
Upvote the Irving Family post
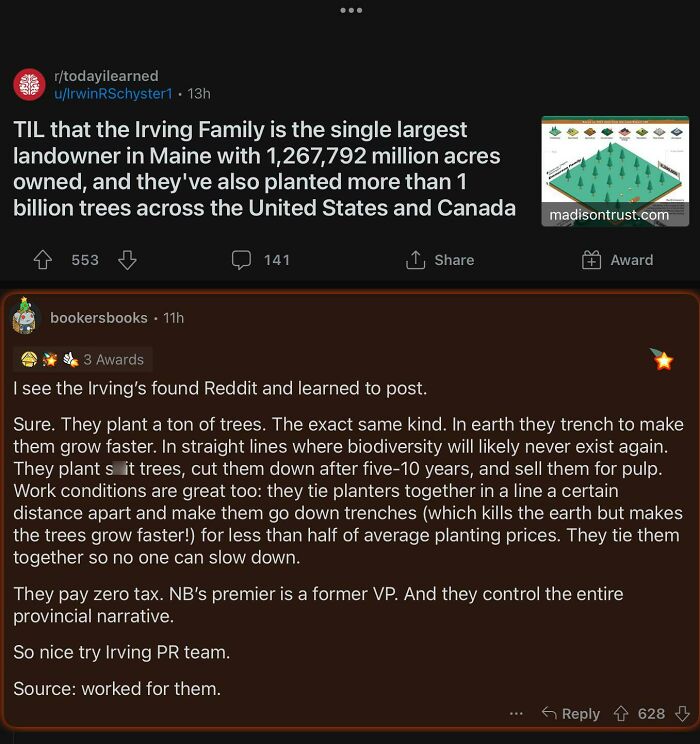[43, 260]
